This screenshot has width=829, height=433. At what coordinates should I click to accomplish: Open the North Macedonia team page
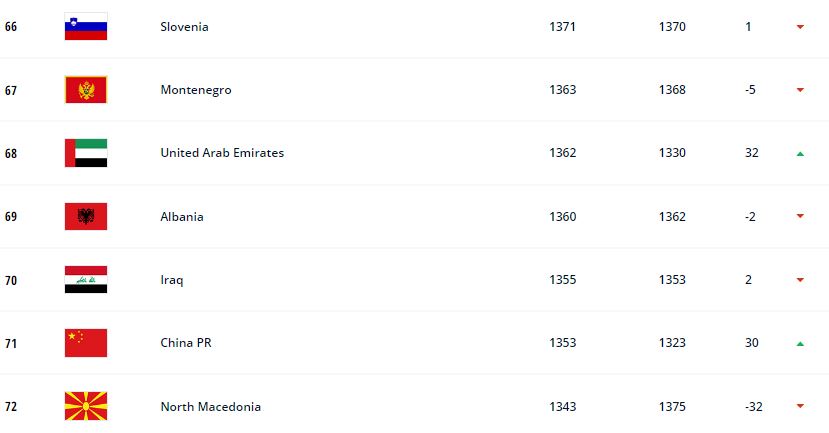(210, 407)
